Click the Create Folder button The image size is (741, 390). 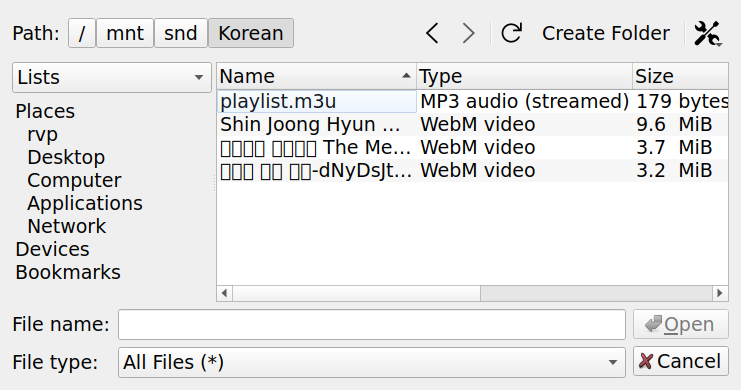coord(605,33)
